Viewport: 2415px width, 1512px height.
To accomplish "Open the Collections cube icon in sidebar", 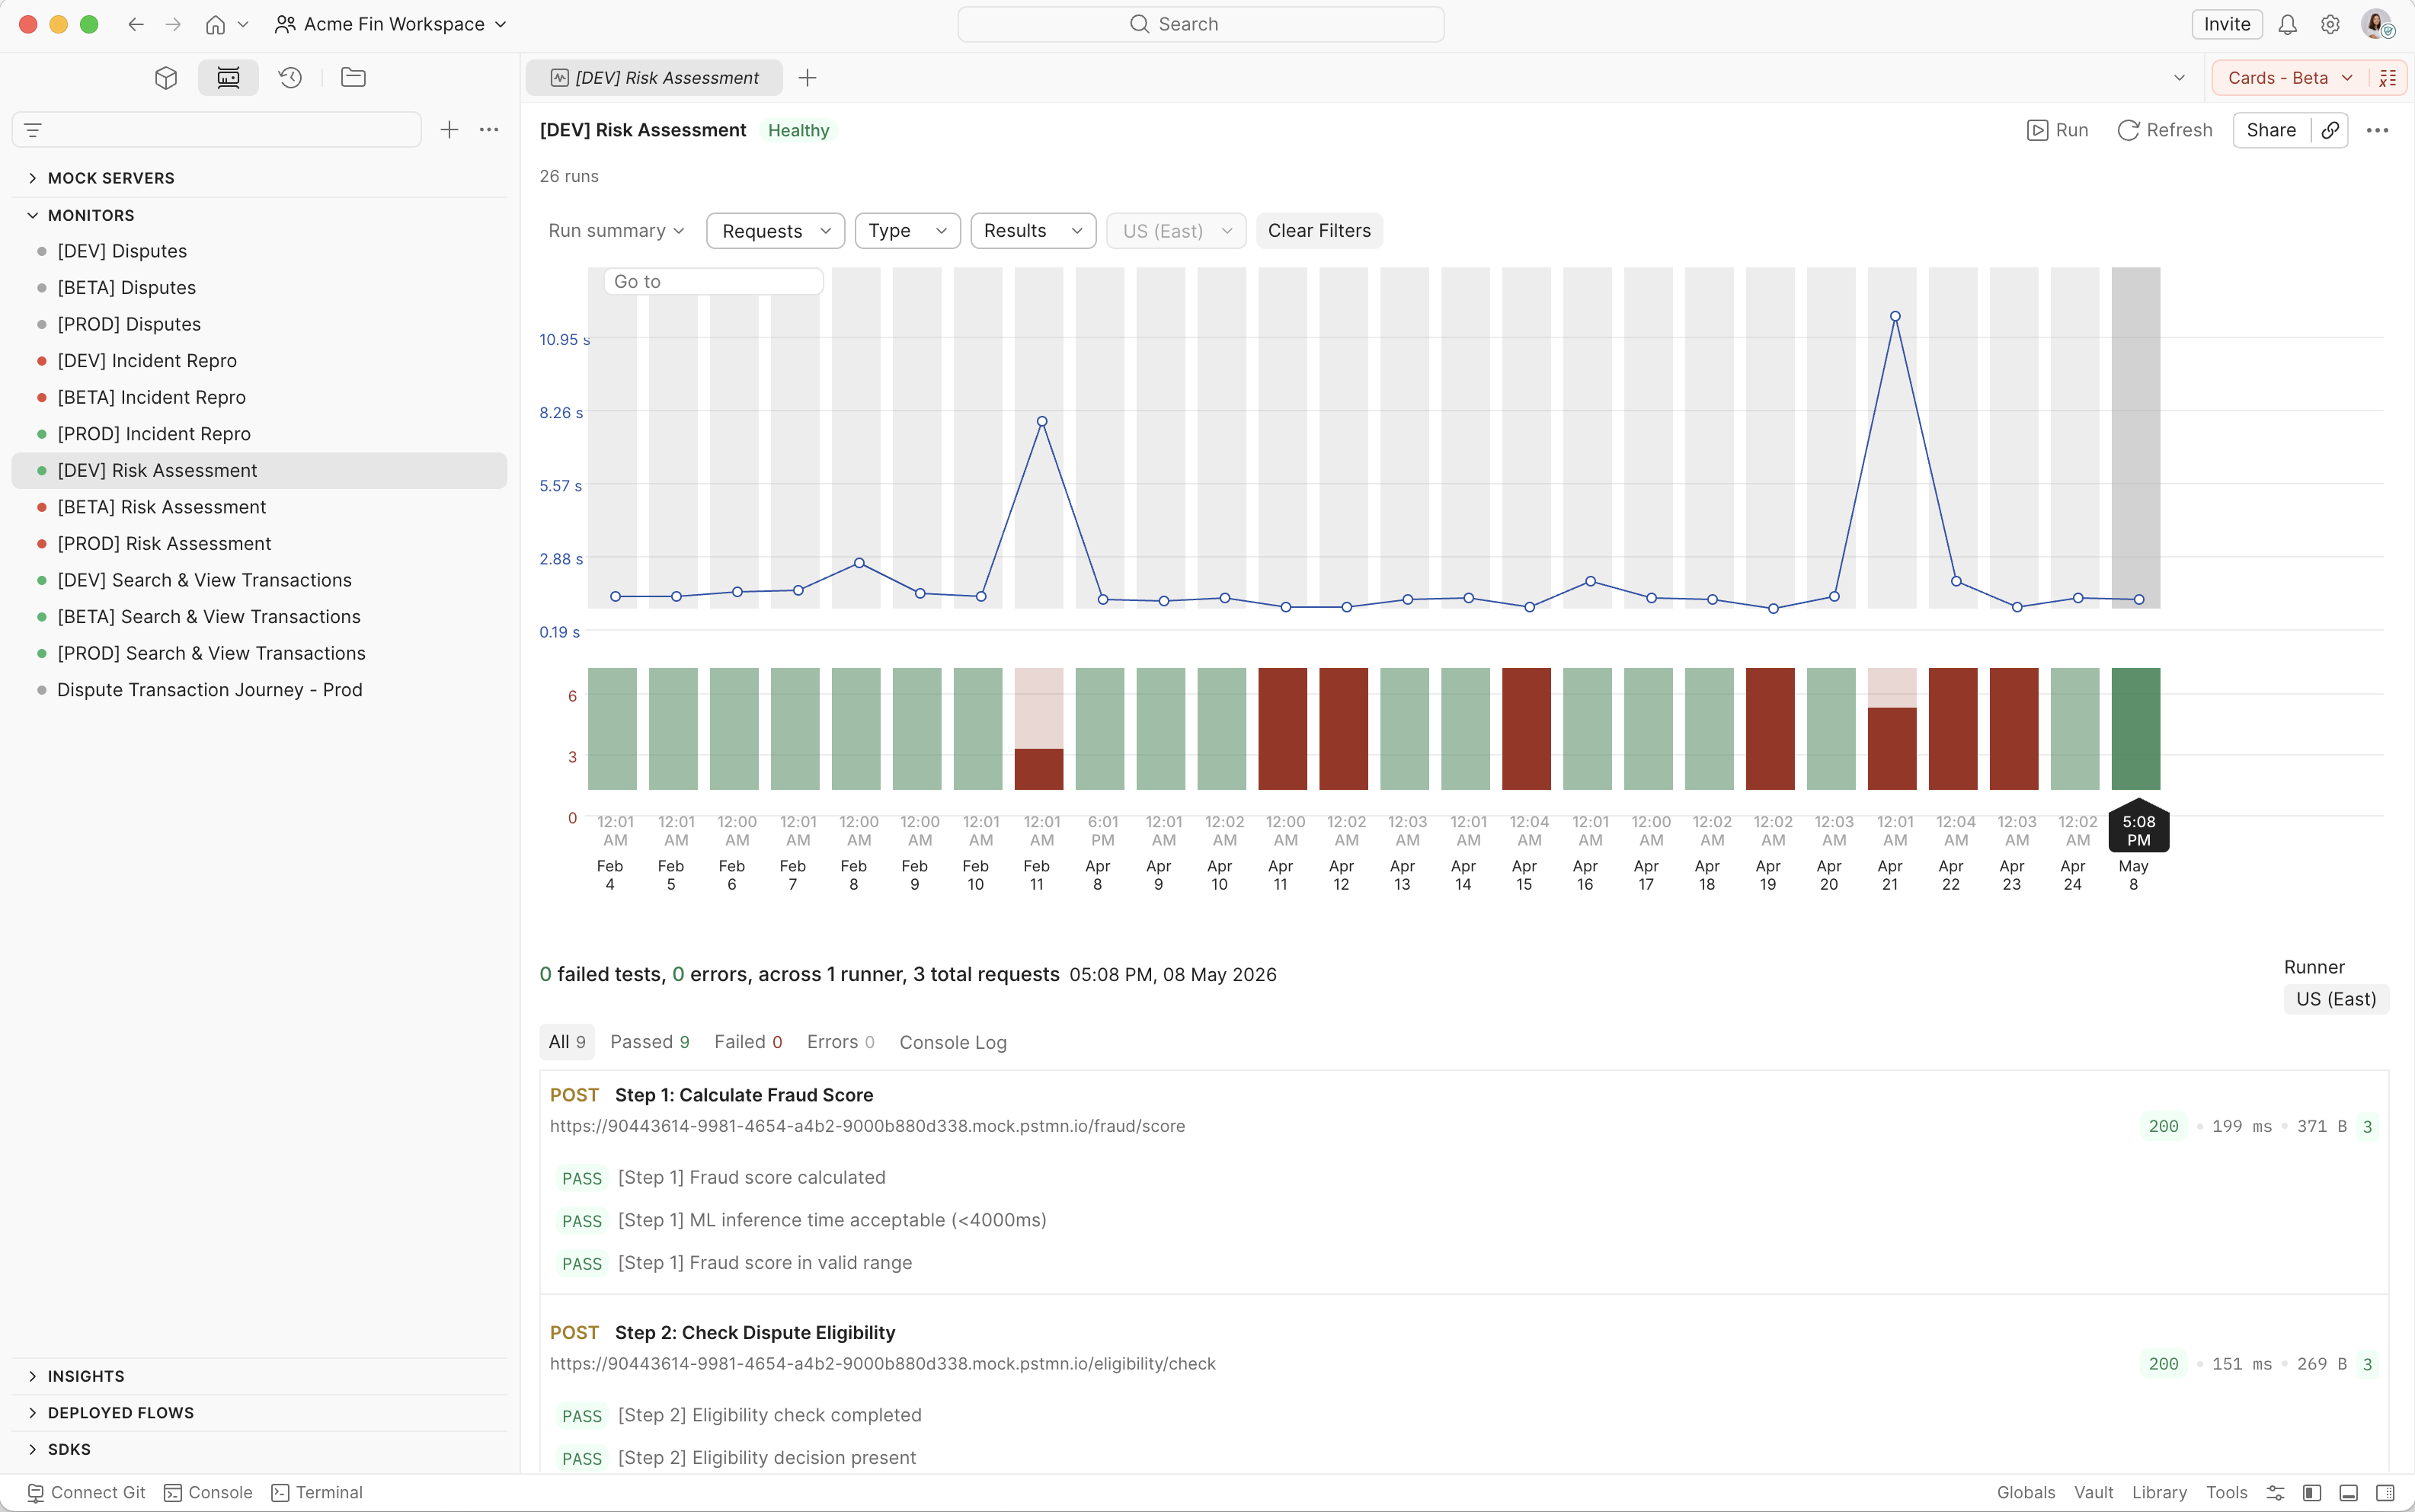I will point(166,77).
